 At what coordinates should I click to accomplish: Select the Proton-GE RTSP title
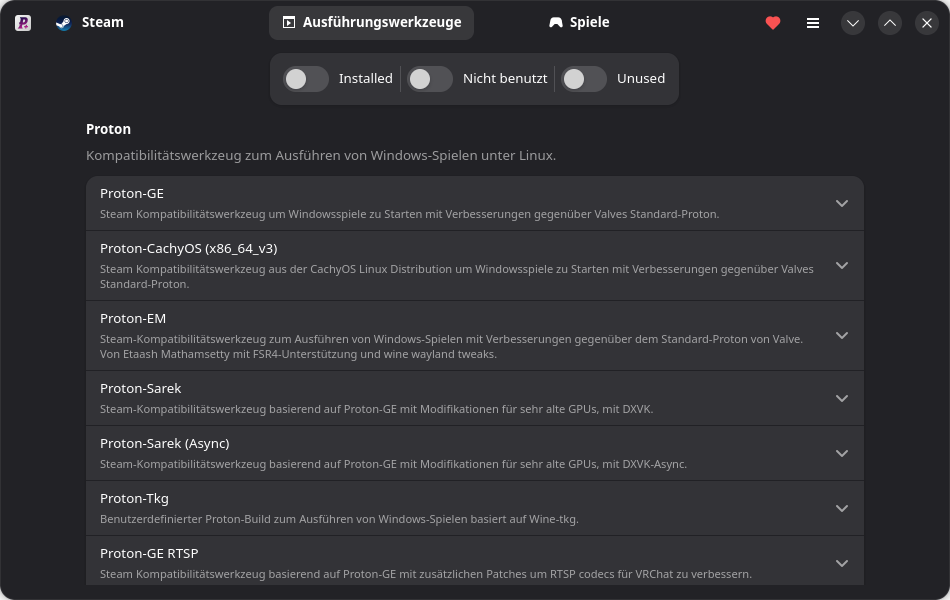(x=149, y=553)
